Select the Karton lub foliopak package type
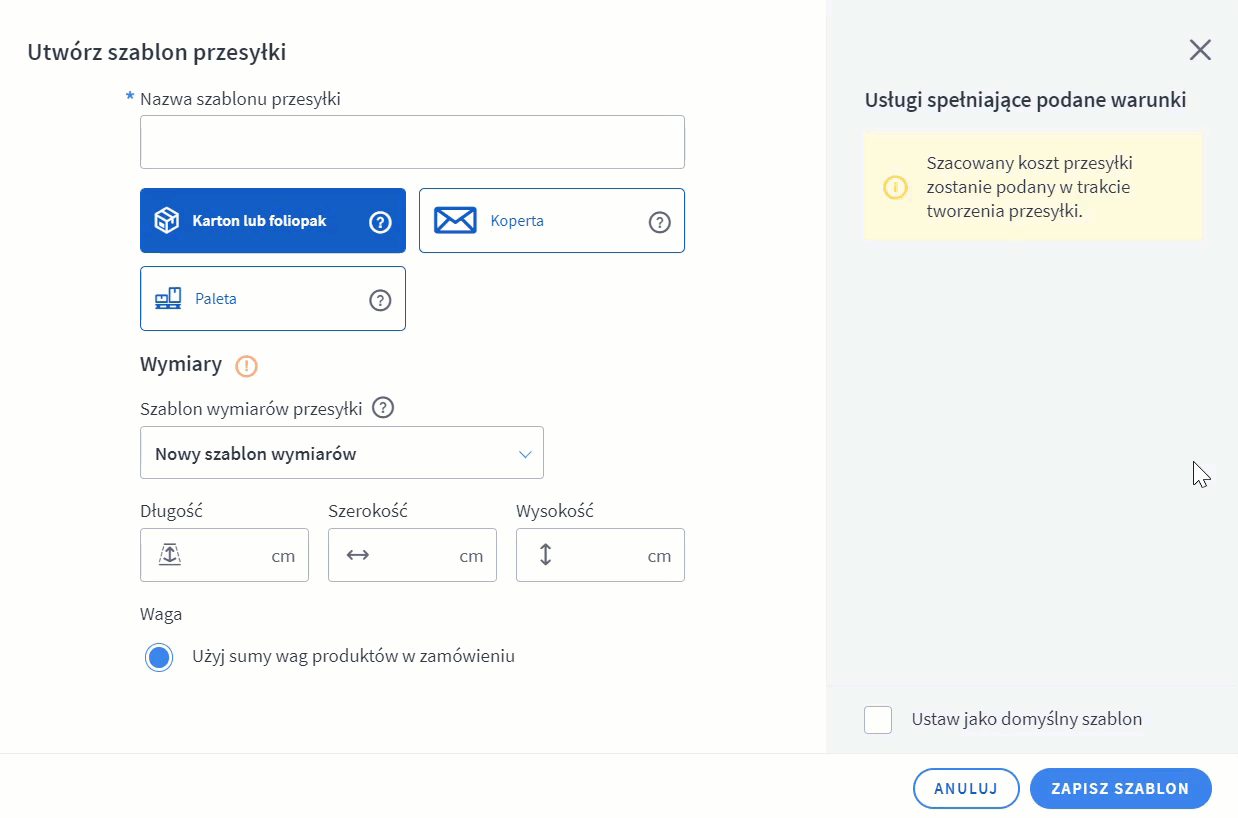 point(259,221)
